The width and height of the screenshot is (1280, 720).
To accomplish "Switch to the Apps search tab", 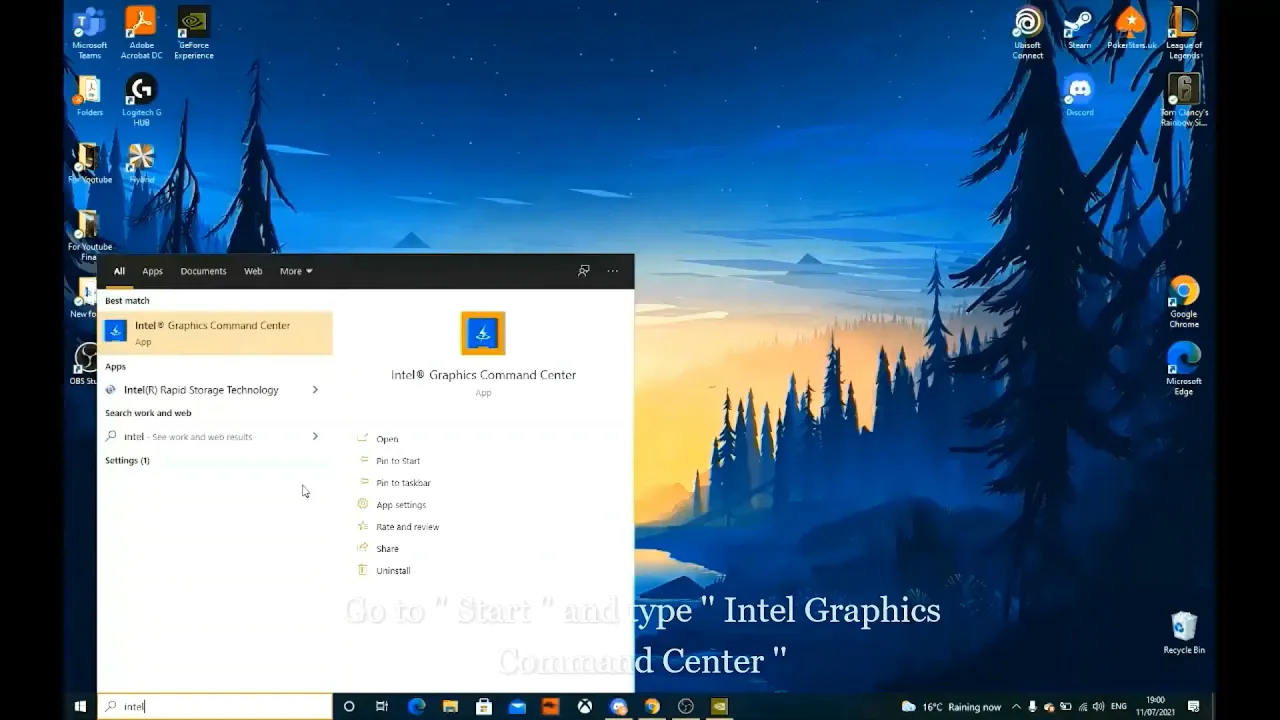I will point(152,271).
